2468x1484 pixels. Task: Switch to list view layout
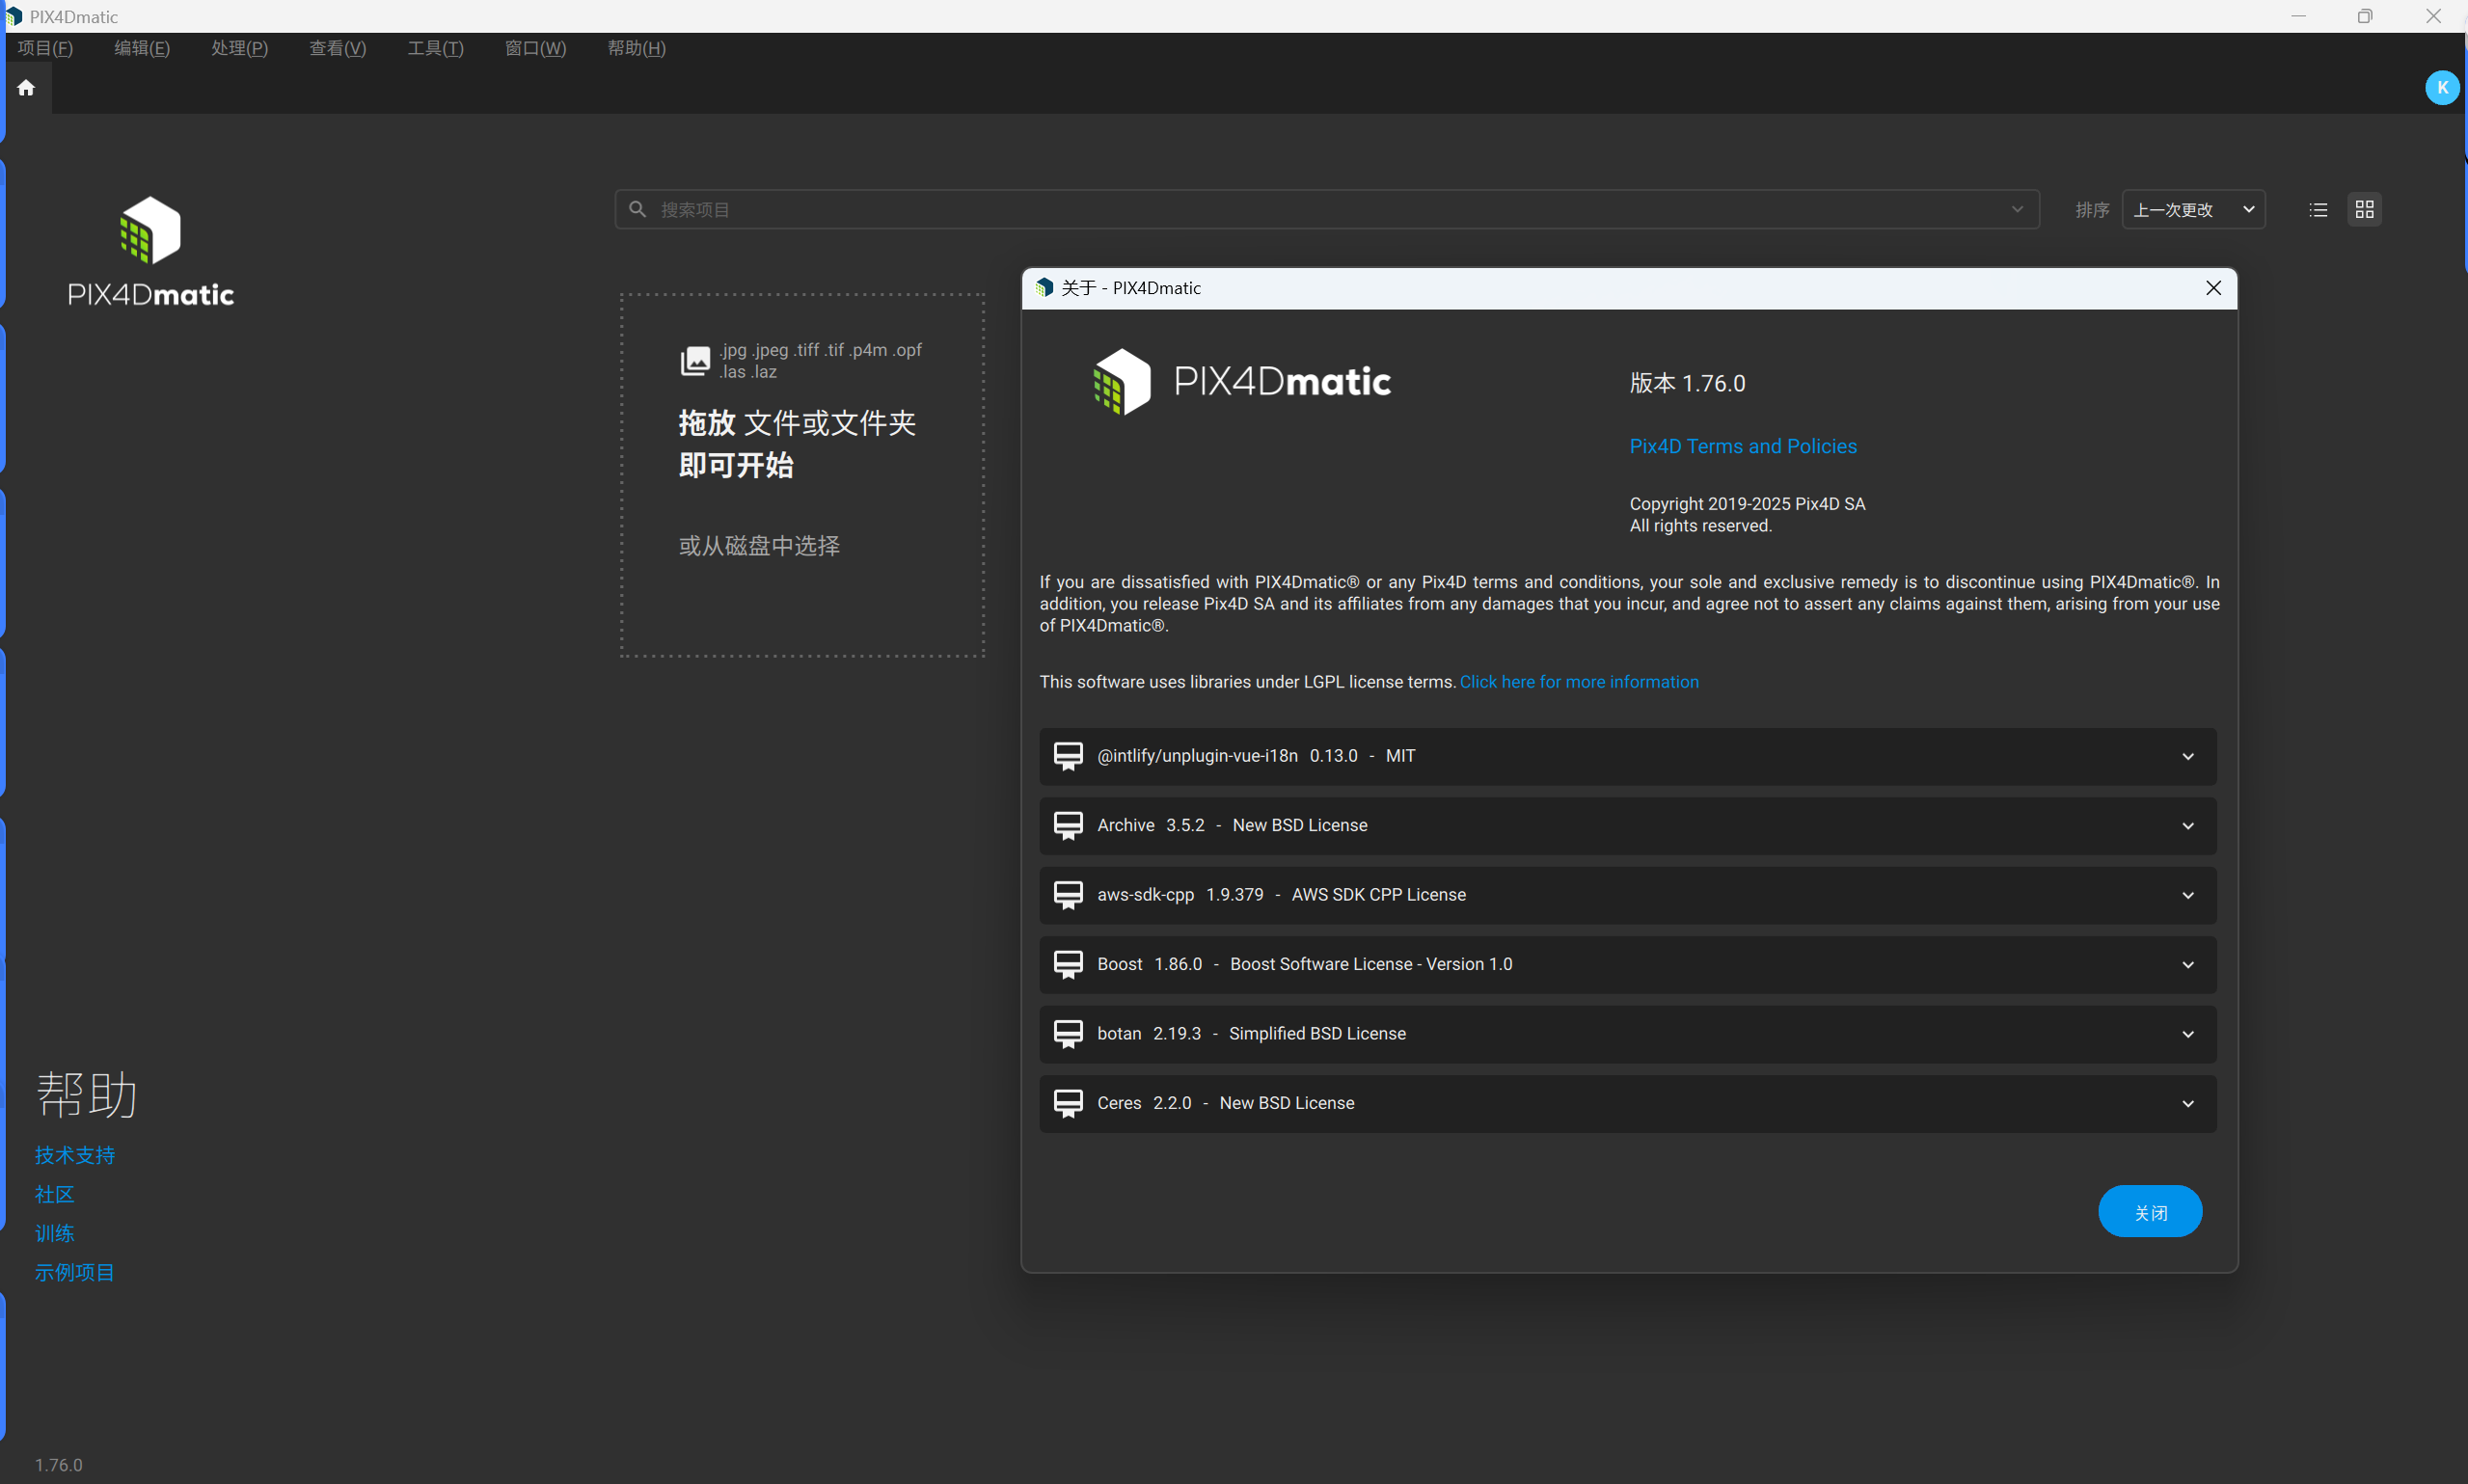[x=2318, y=210]
